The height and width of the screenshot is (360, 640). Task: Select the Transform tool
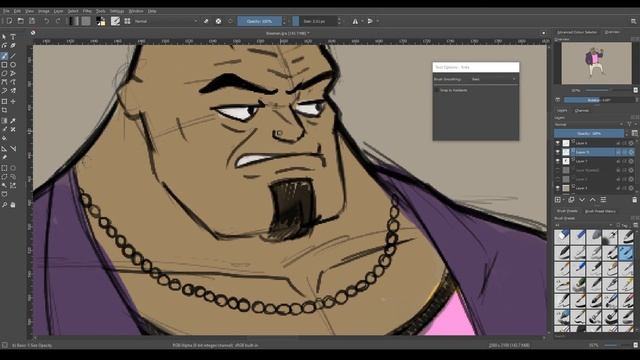4,101
